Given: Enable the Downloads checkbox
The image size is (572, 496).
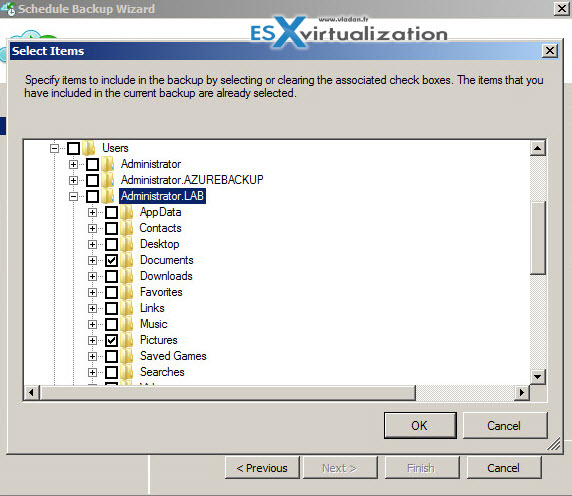Looking at the screenshot, I should coord(111,276).
